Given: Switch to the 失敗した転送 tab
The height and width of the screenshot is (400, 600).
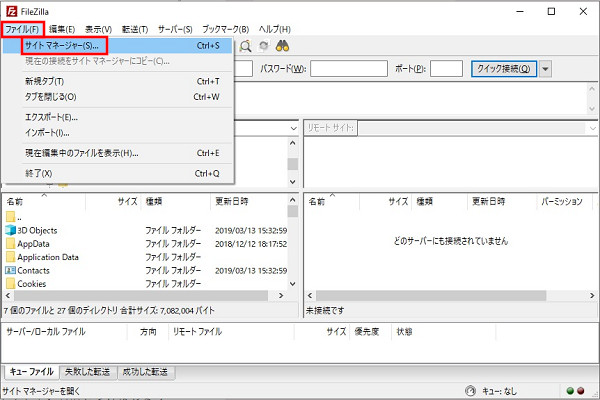Looking at the screenshot, I should (87, 372).
